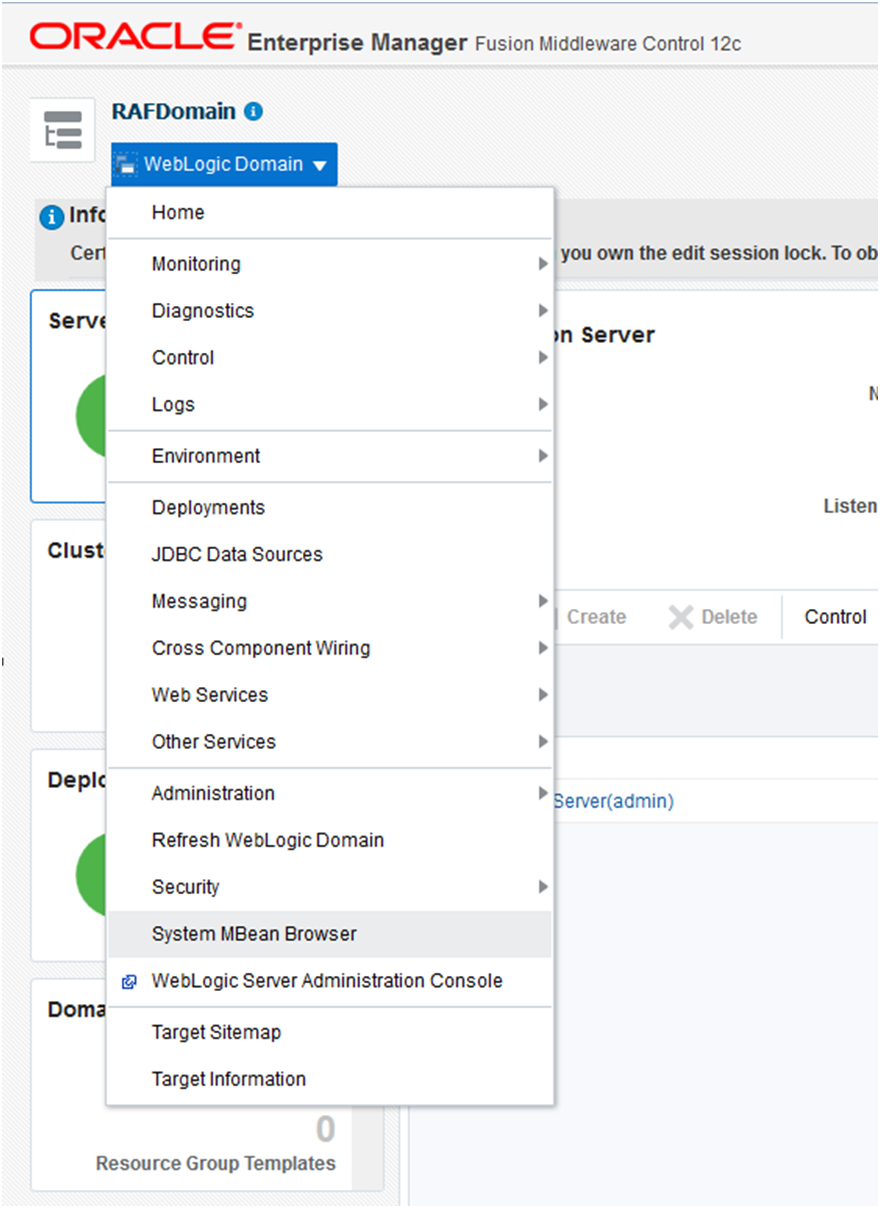Open the Logs menu item
The width and height of the screenshot is (880, 1208).
pyautogui.click(x=330, y=405)
